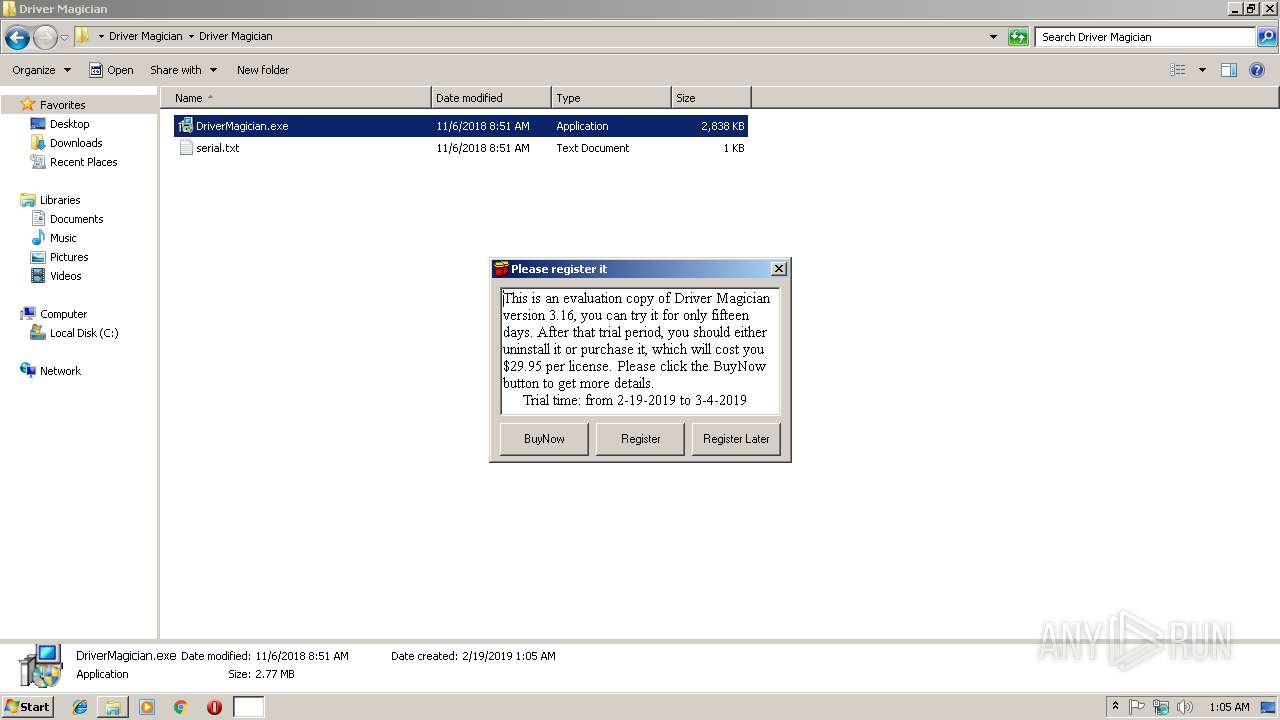Select serial.txt file
The width and height of the screenshot is (1280, 720).
[x=461, y=148]
